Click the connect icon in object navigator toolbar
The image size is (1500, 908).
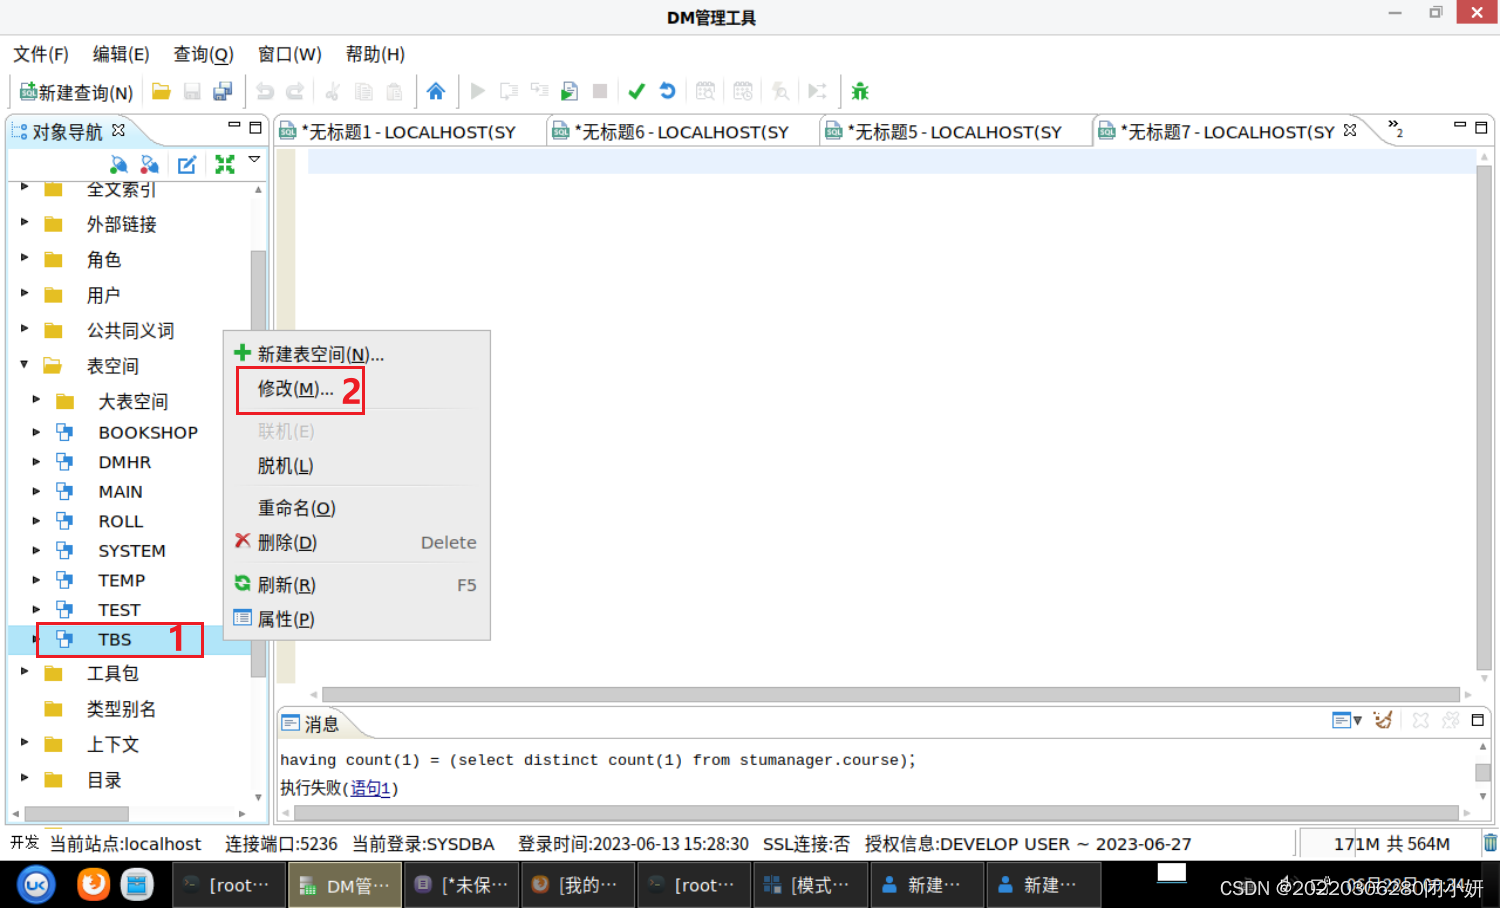(x=118, y=164)
